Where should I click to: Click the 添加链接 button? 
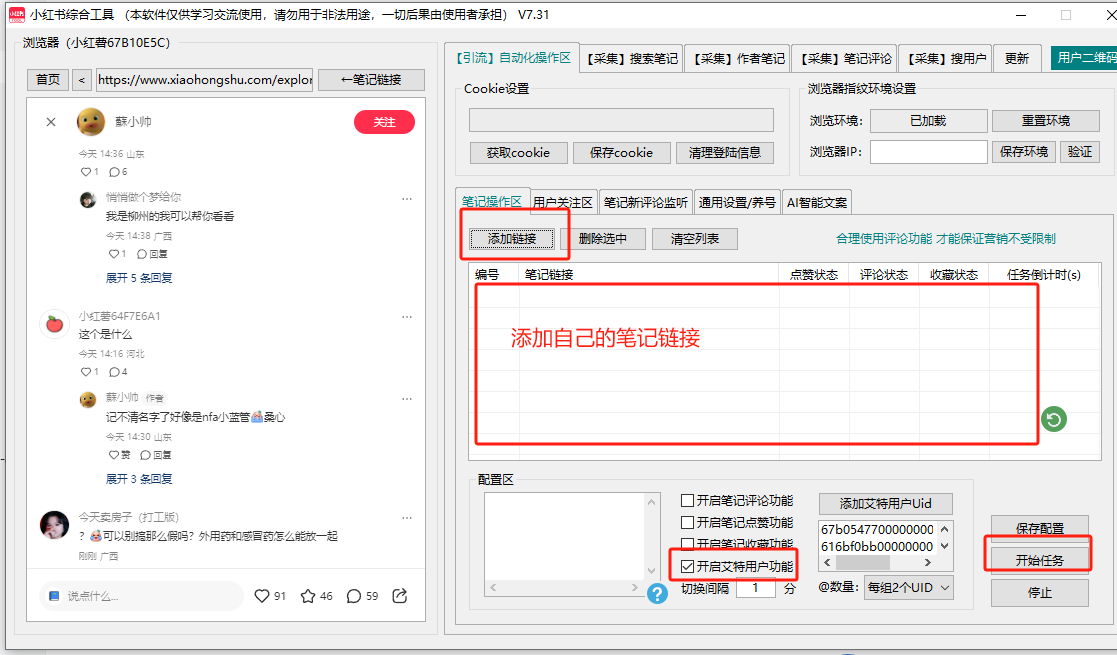[x=512, y=239]
